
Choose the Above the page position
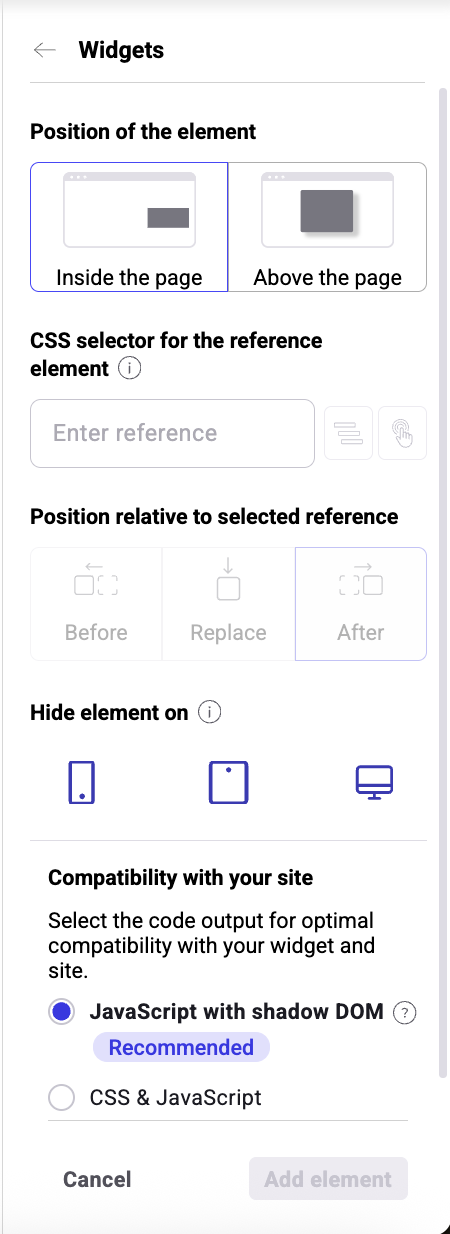point(328,227)
